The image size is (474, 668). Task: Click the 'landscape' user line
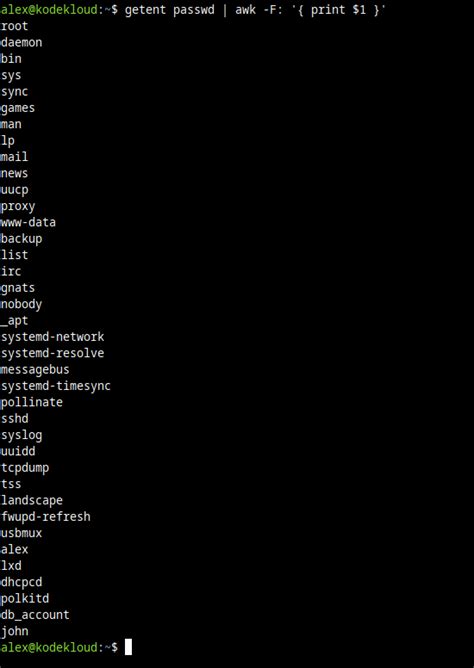pyautogui.click(x=32, y=500)
